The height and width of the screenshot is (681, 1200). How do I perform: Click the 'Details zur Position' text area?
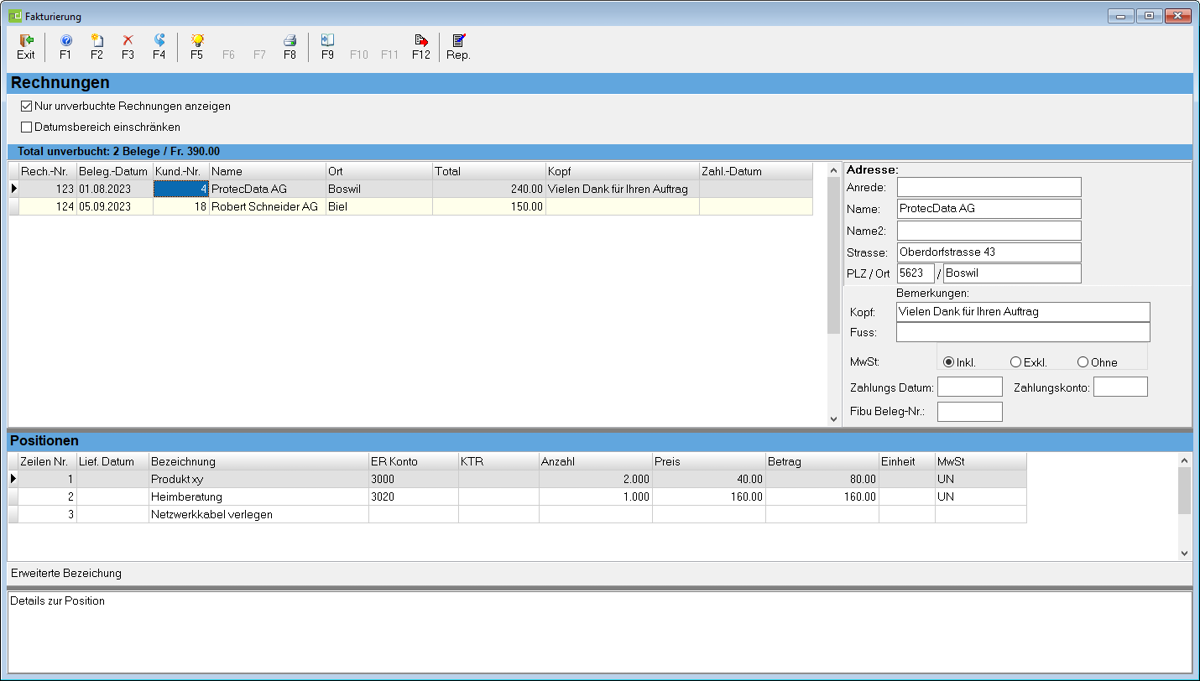tap(600, 631)
